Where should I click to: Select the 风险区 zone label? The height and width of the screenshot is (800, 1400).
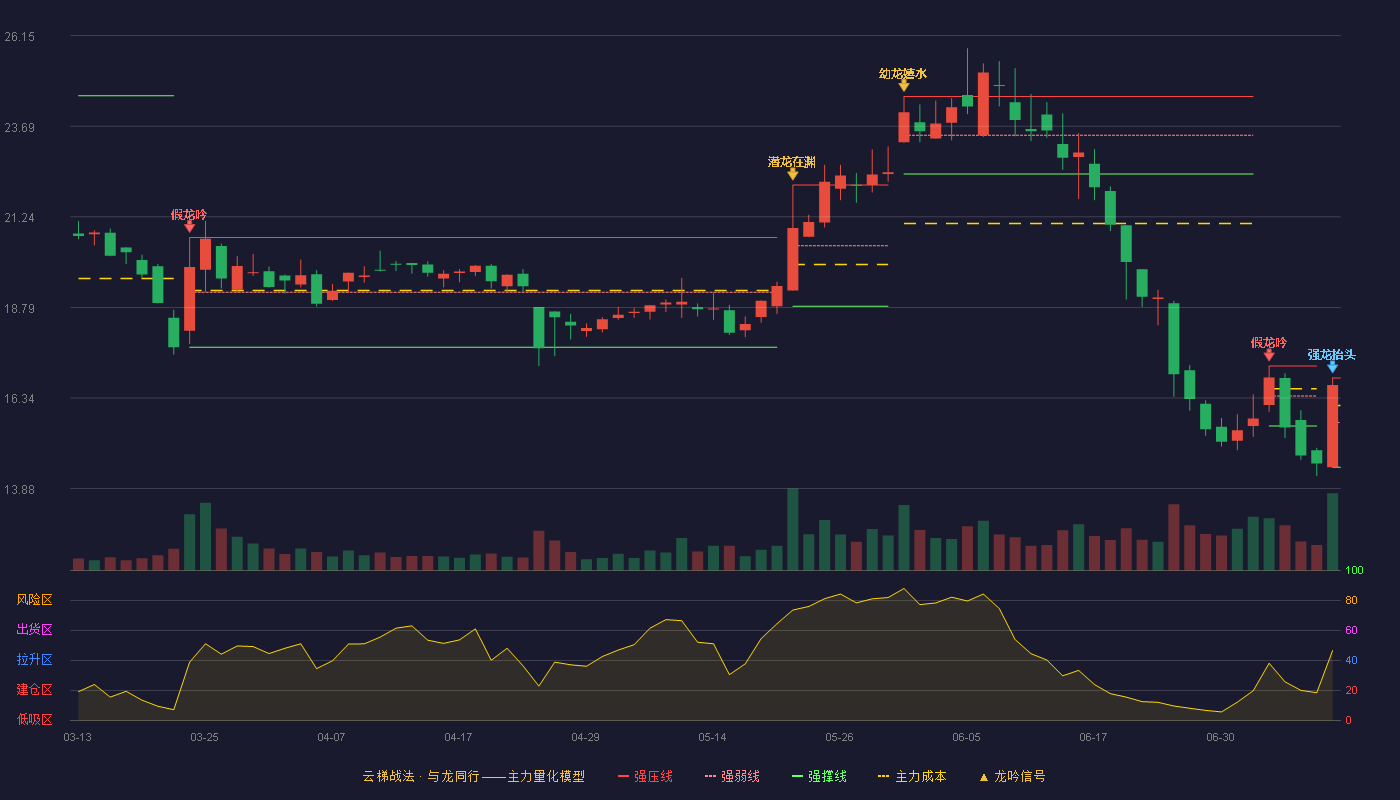[x=34, y=600]
